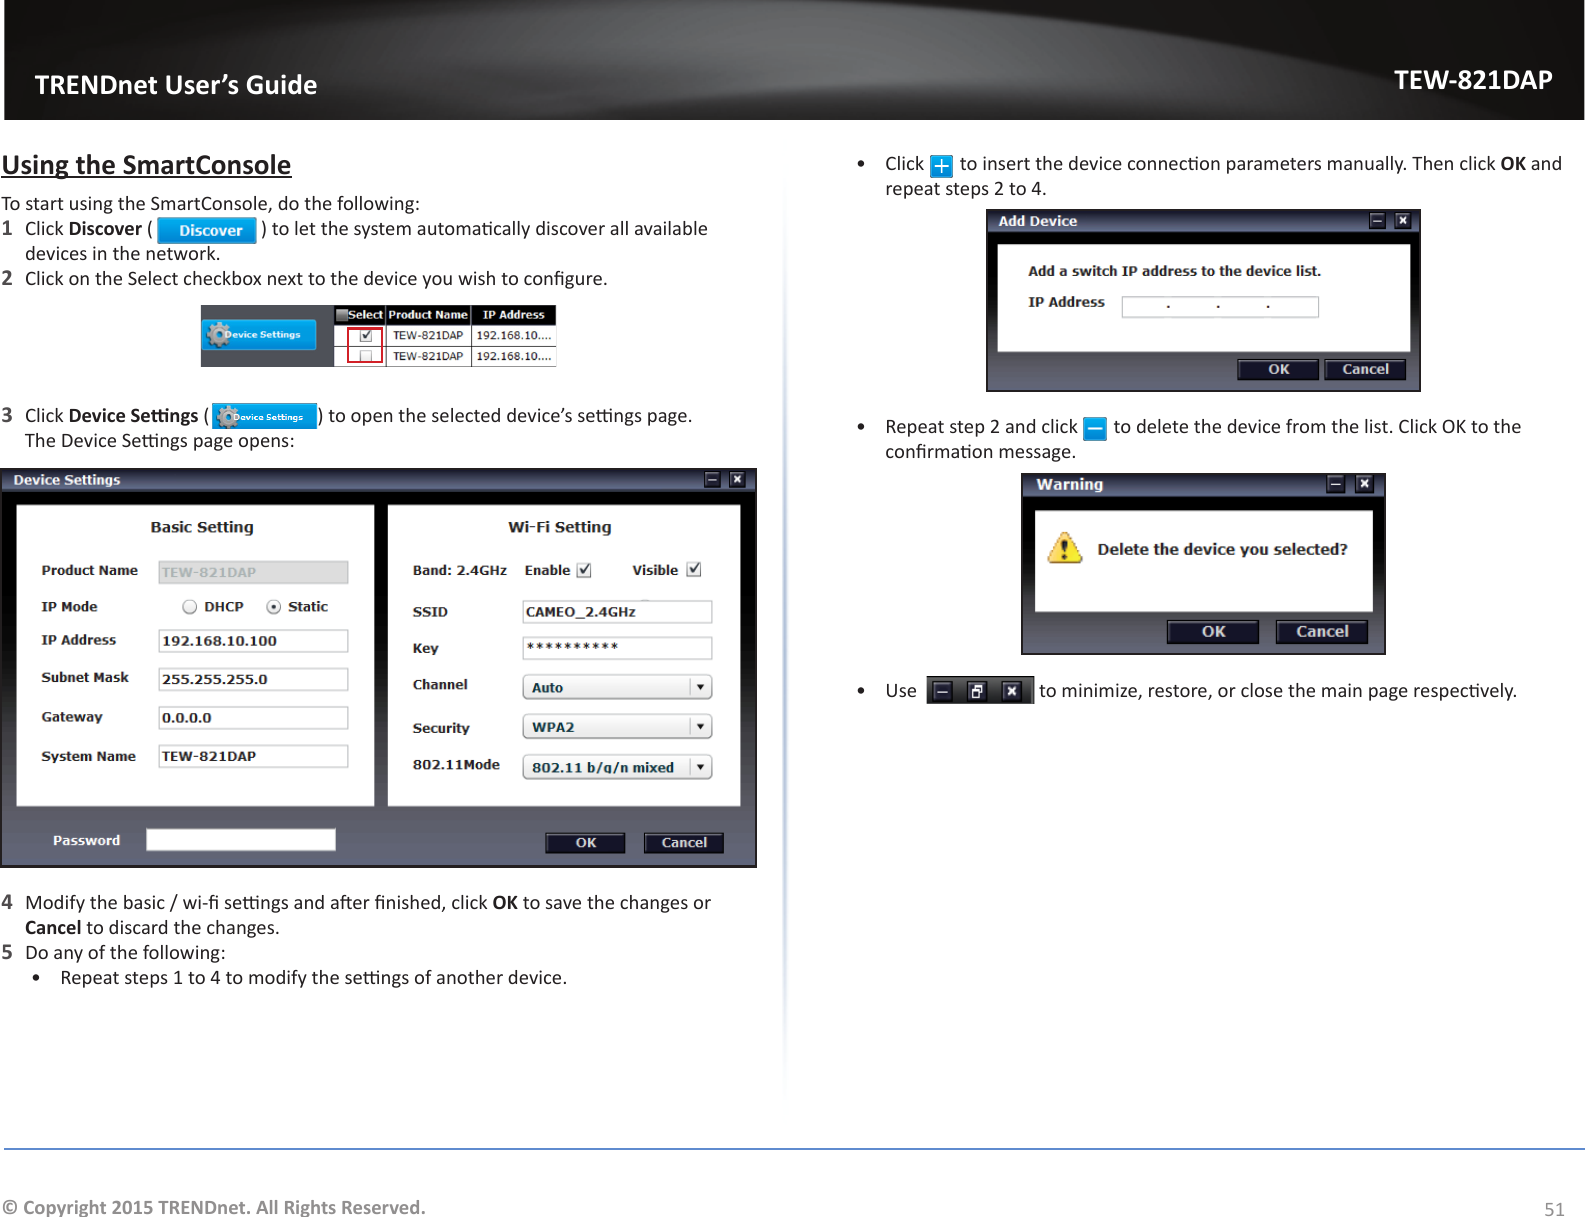Click Cancel in the Device Settings window

point(684,843)
